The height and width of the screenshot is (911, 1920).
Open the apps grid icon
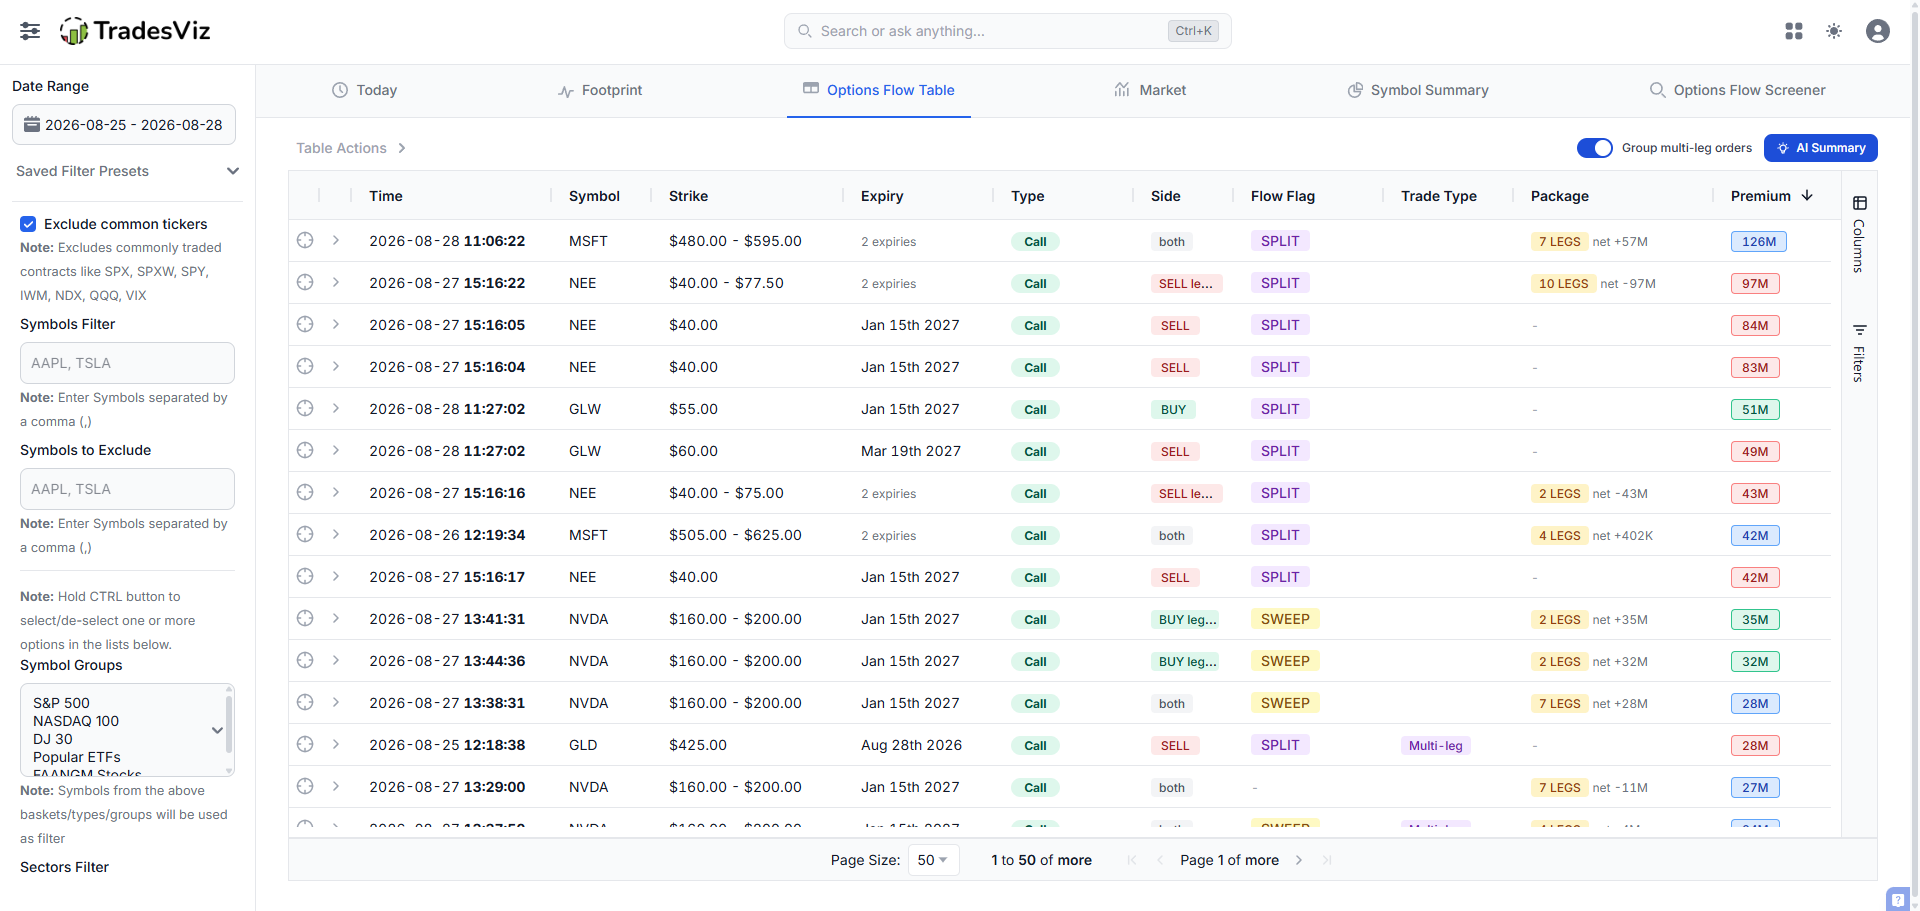[1794, 31]
